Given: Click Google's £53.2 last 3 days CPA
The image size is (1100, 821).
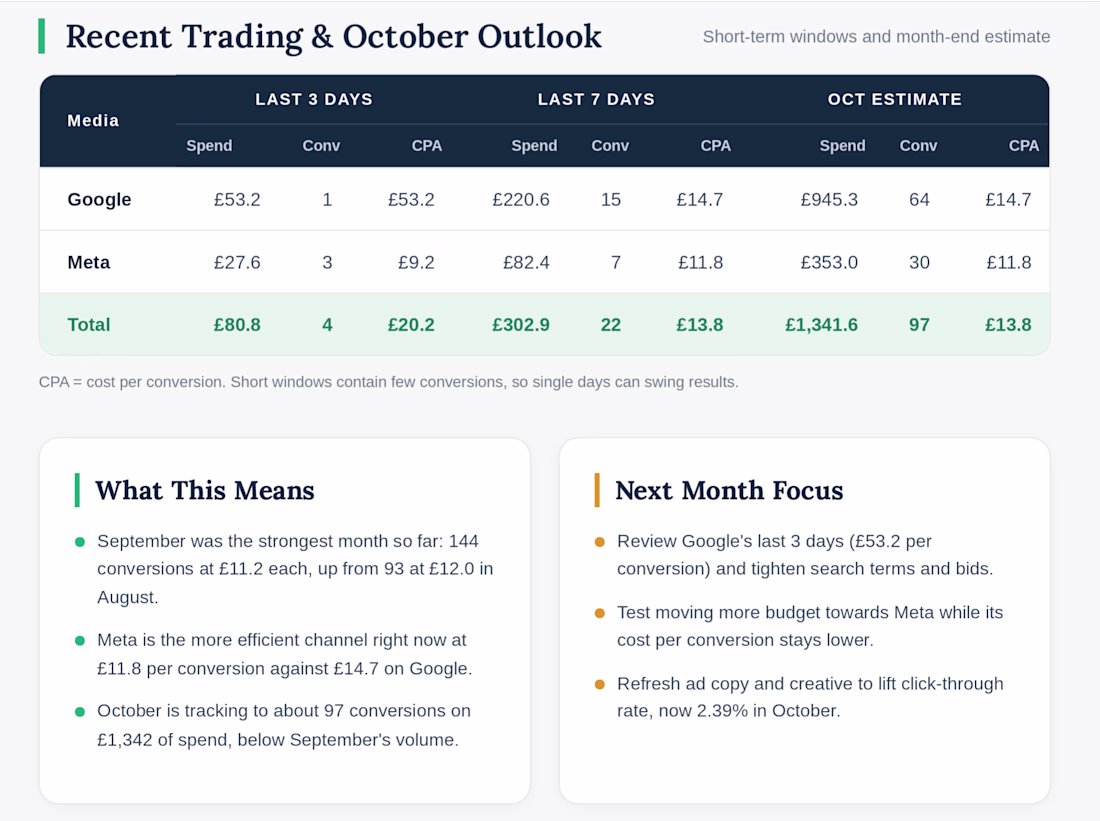Looking at the screenshot, I should (x=411, y=199).
